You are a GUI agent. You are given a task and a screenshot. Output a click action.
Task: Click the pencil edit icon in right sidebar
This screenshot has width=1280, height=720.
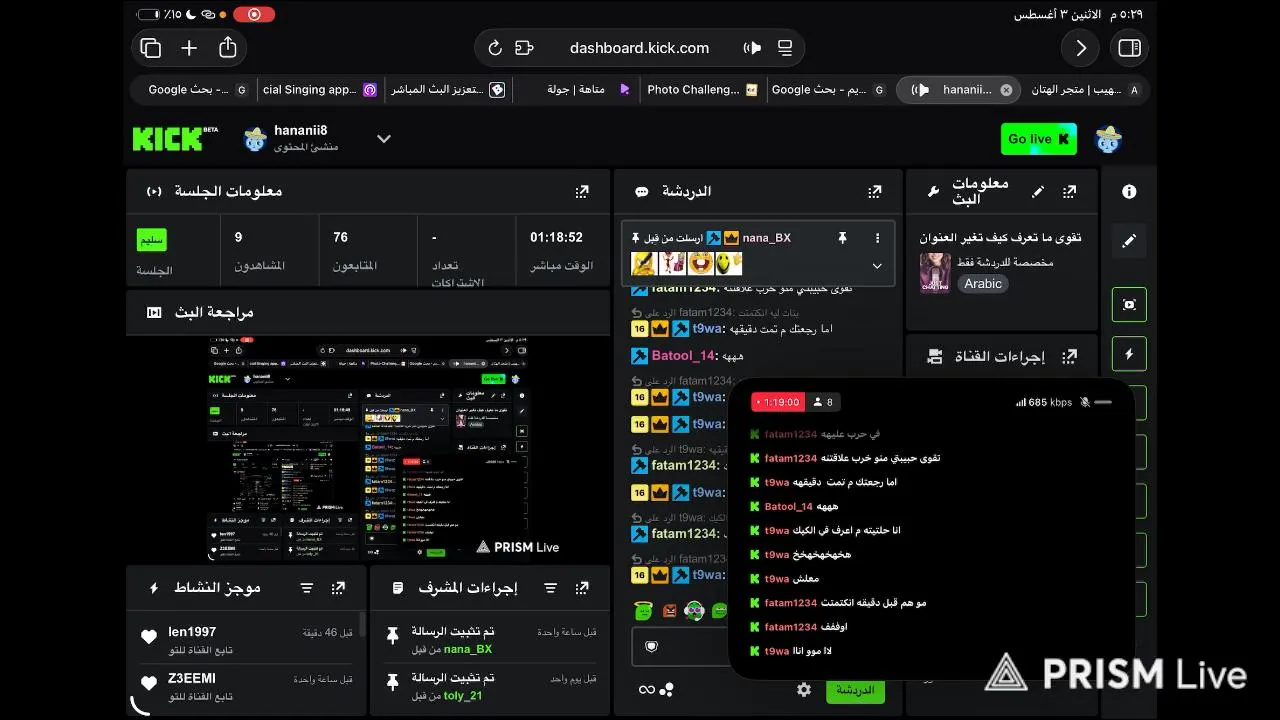(x=1129, y=241)
